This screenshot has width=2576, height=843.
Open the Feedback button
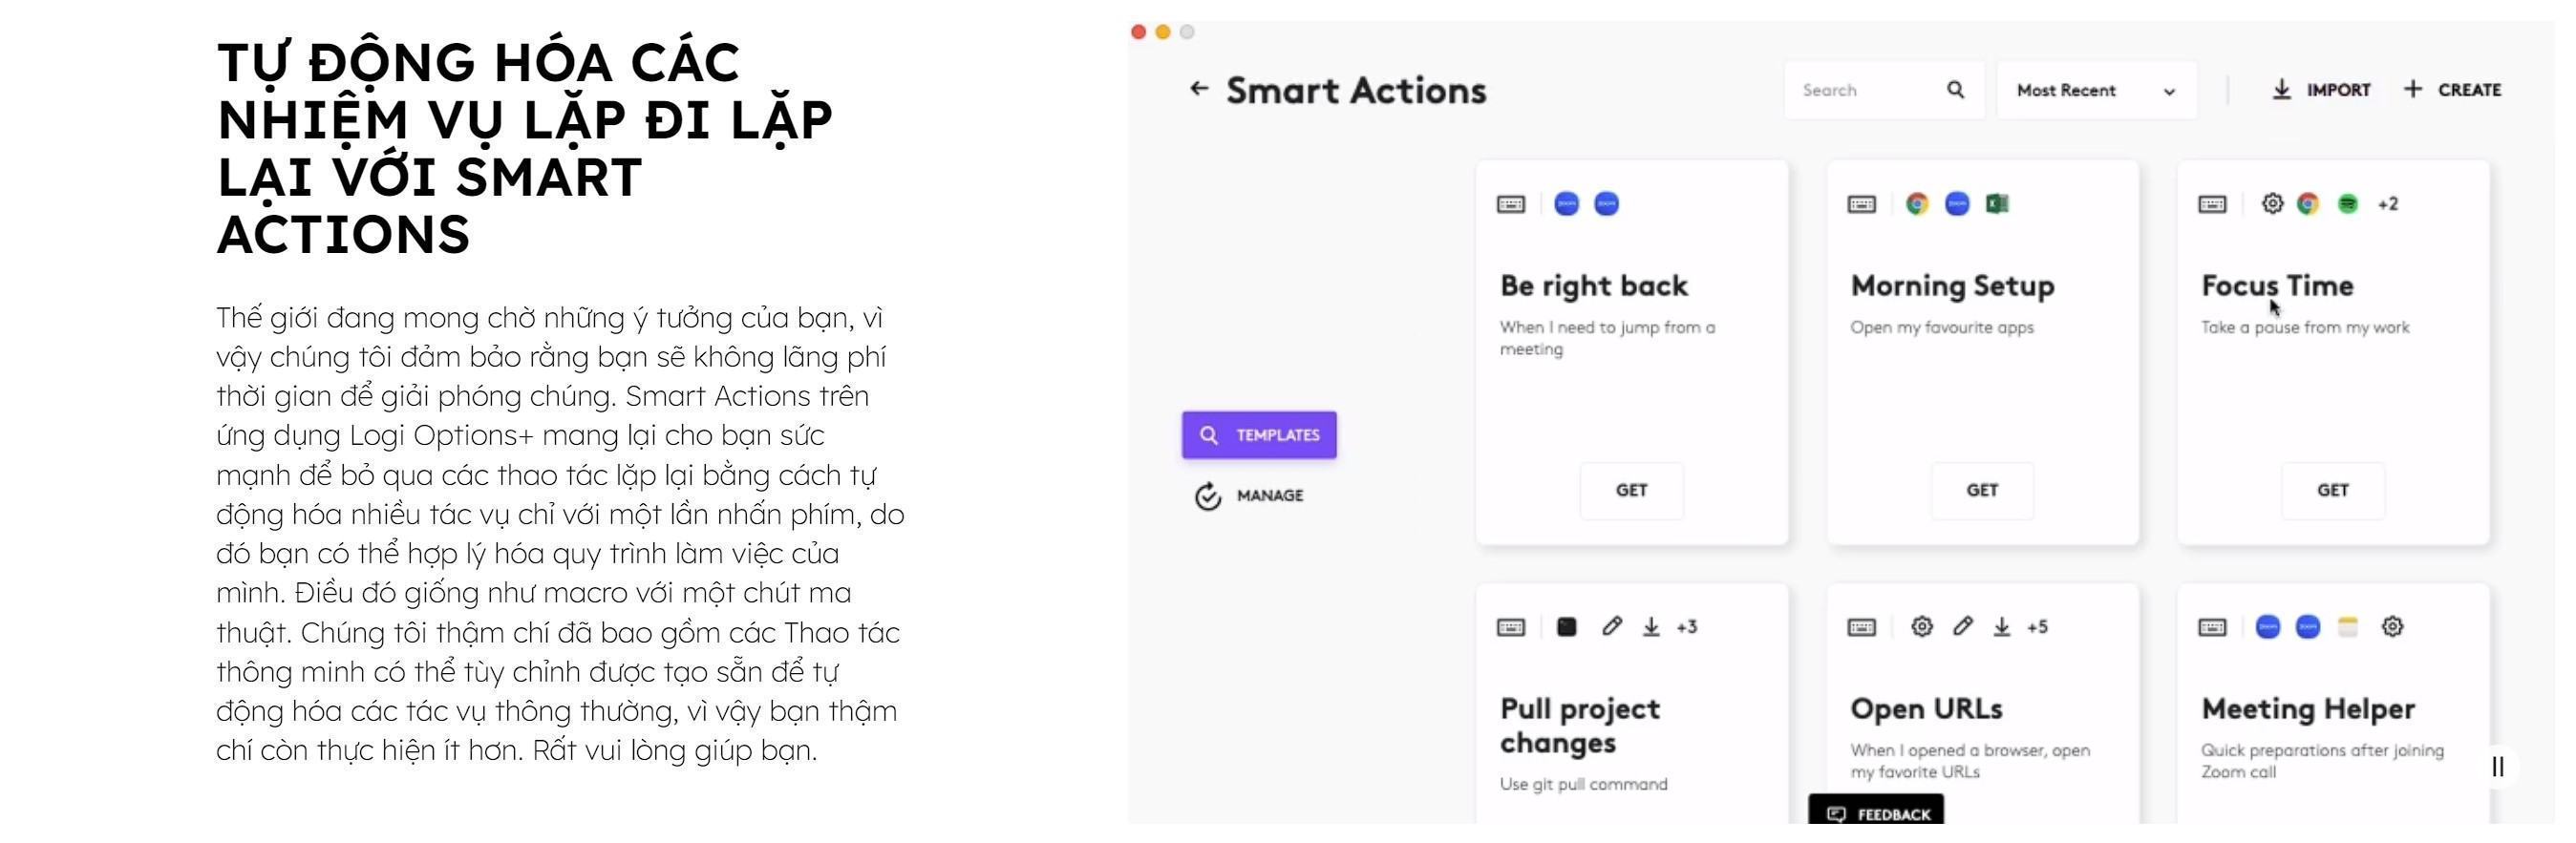[1876, 813]
